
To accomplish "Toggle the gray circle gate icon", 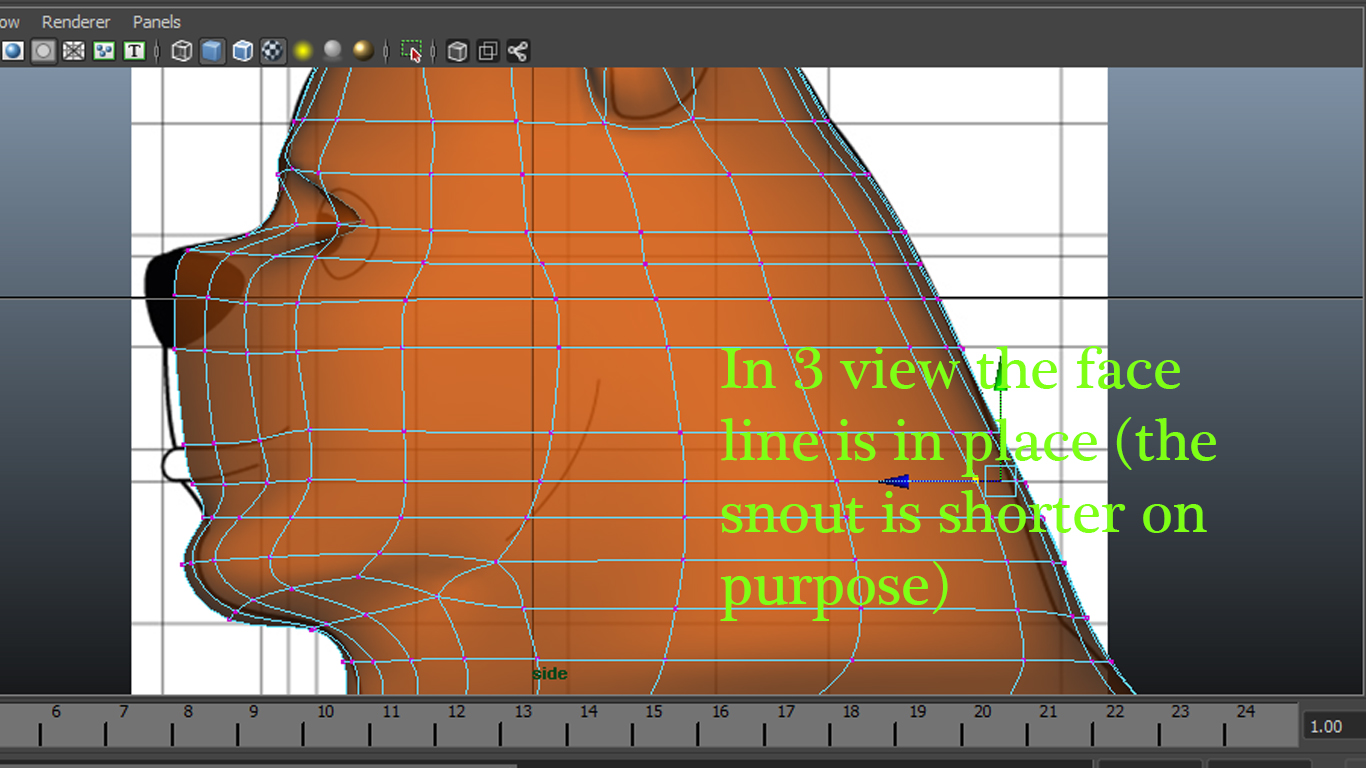I will [43, 51].
